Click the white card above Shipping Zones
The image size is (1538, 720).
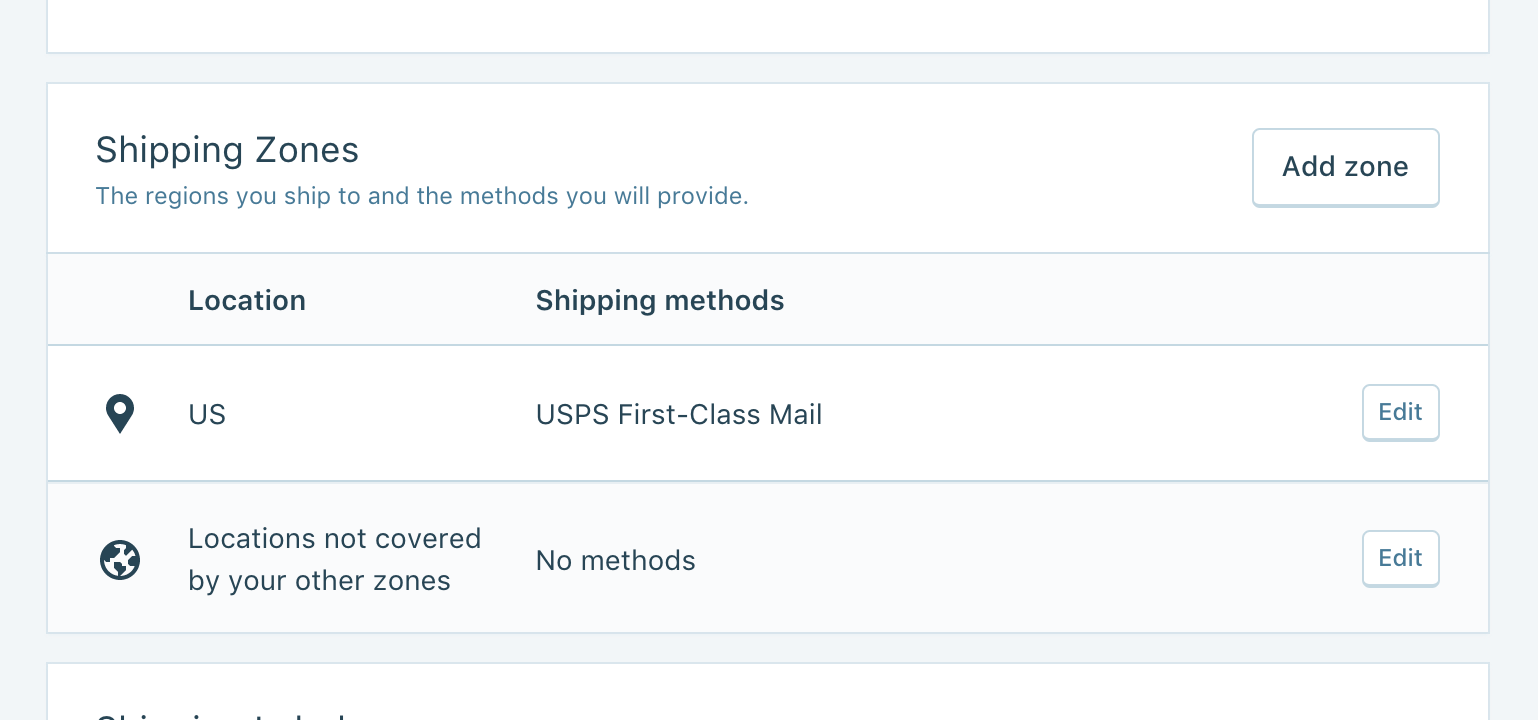(x=768, y=25)
